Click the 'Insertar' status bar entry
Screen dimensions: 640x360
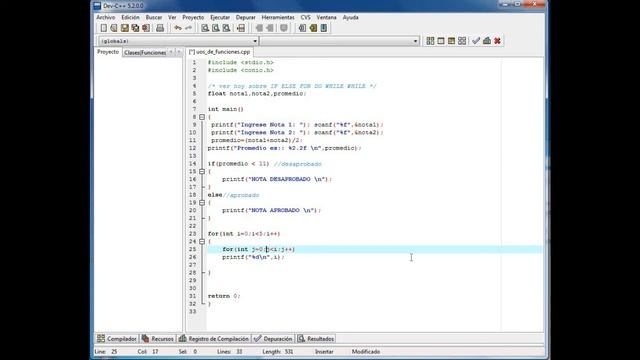[324, 351]
